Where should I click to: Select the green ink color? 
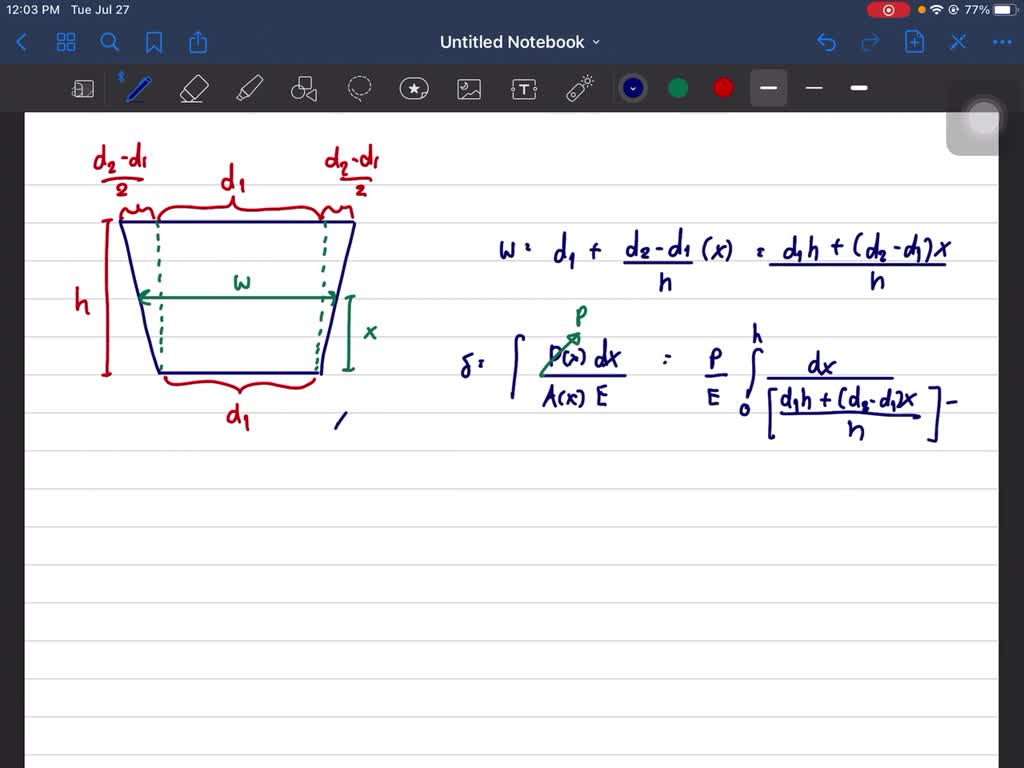(678, 88)
